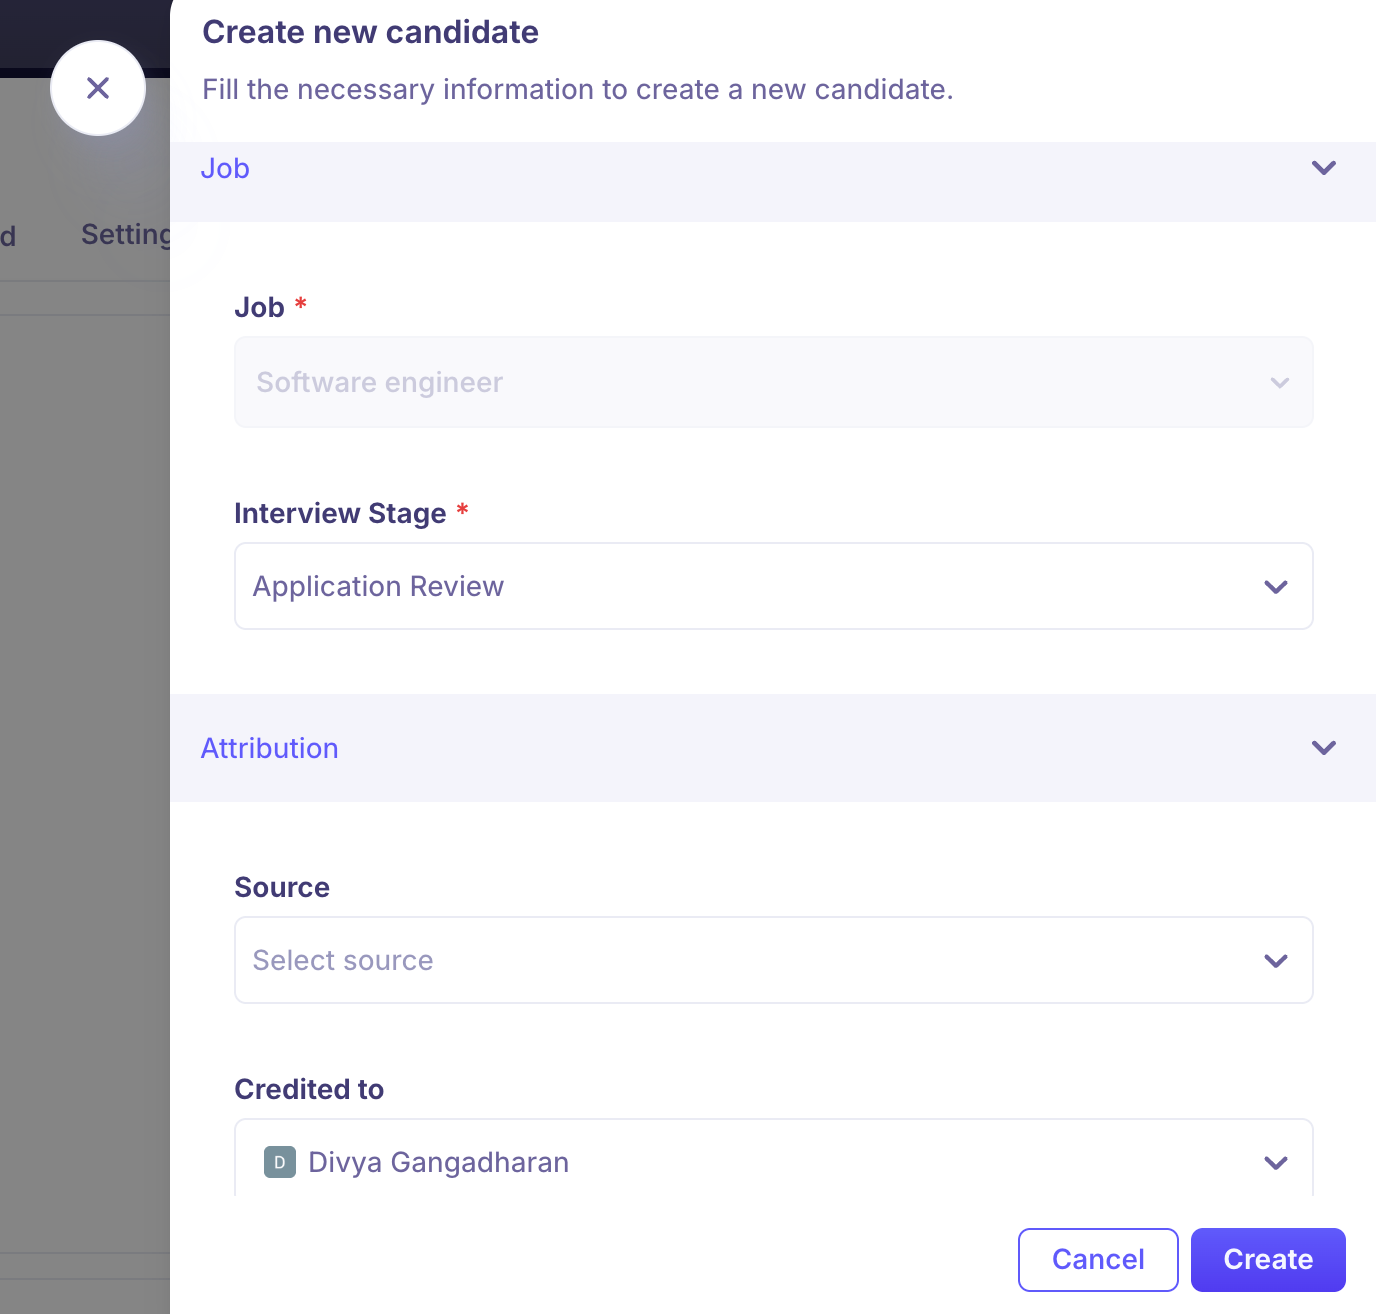The height and width of the screenshot is (1314, 1376).
Task: Click the D avatar for Divya
Action: point(280,1162)
